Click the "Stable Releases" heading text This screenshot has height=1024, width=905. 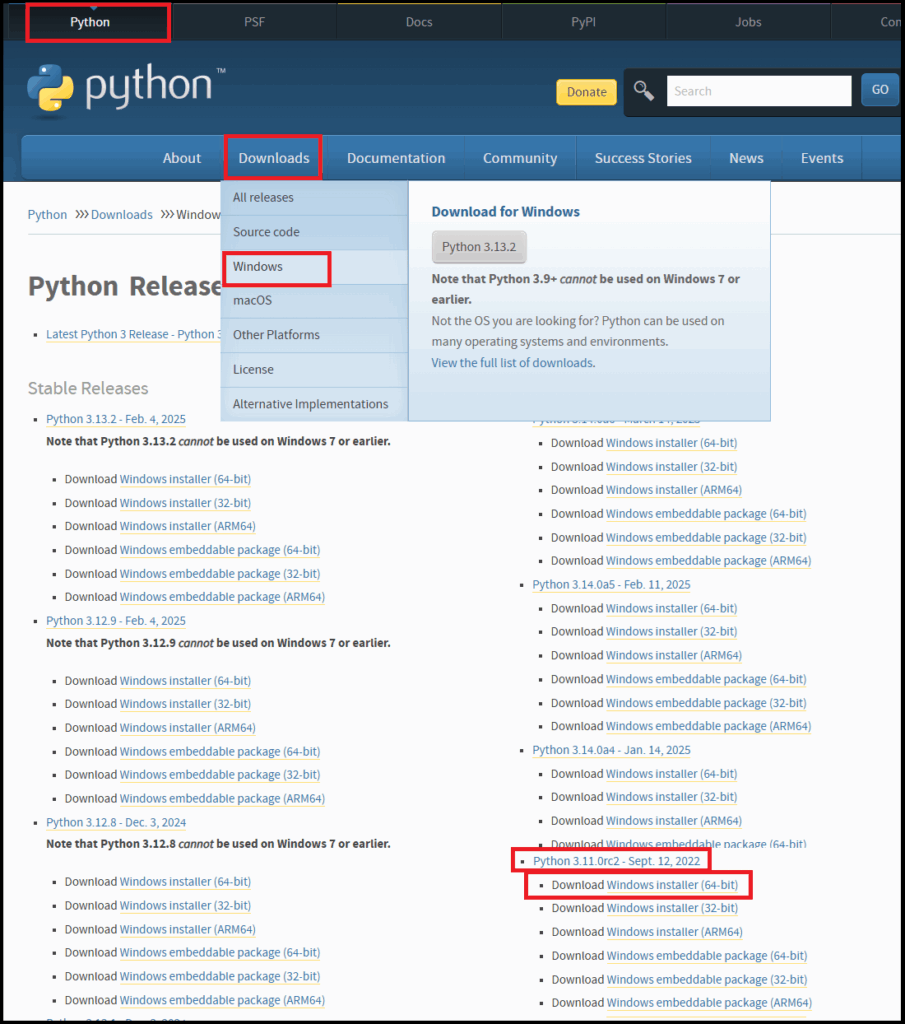point(88,389)
